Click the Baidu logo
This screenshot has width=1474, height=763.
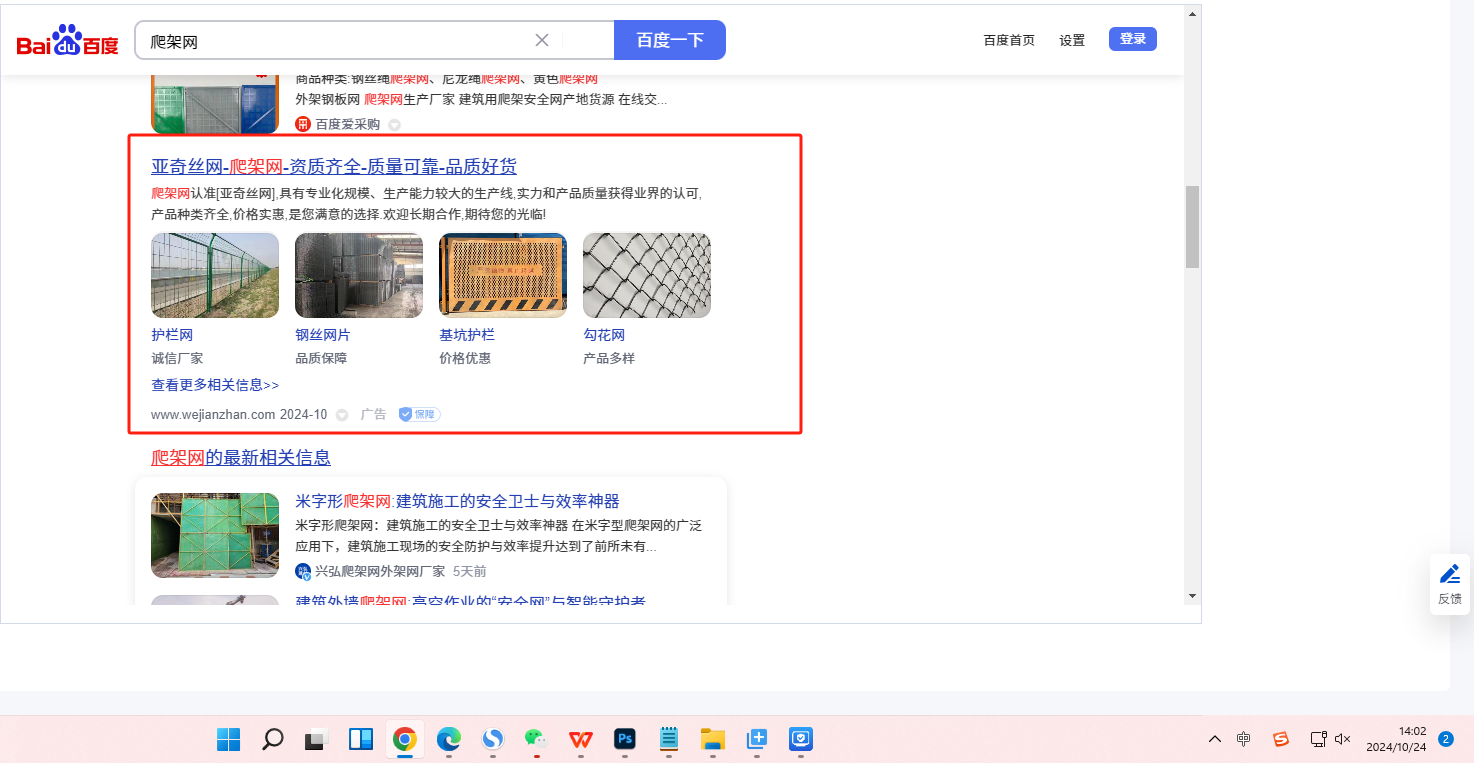67,41
